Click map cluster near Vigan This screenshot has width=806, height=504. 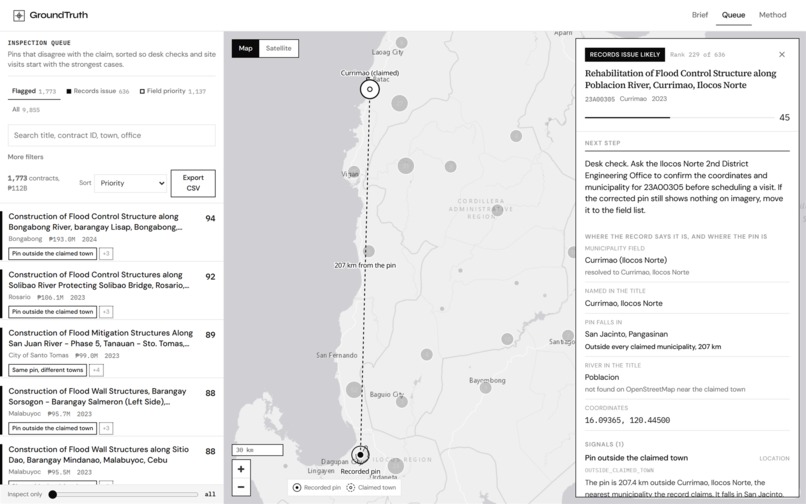(354, 172)
